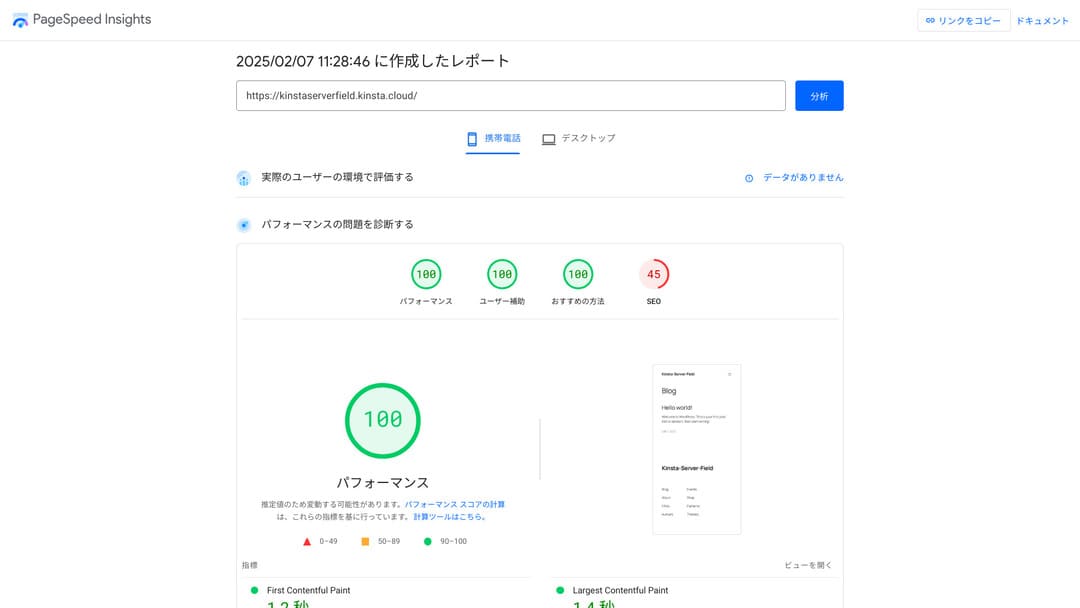
Task: Select the SEO score gauge showing 45
Action: (654, 274)
